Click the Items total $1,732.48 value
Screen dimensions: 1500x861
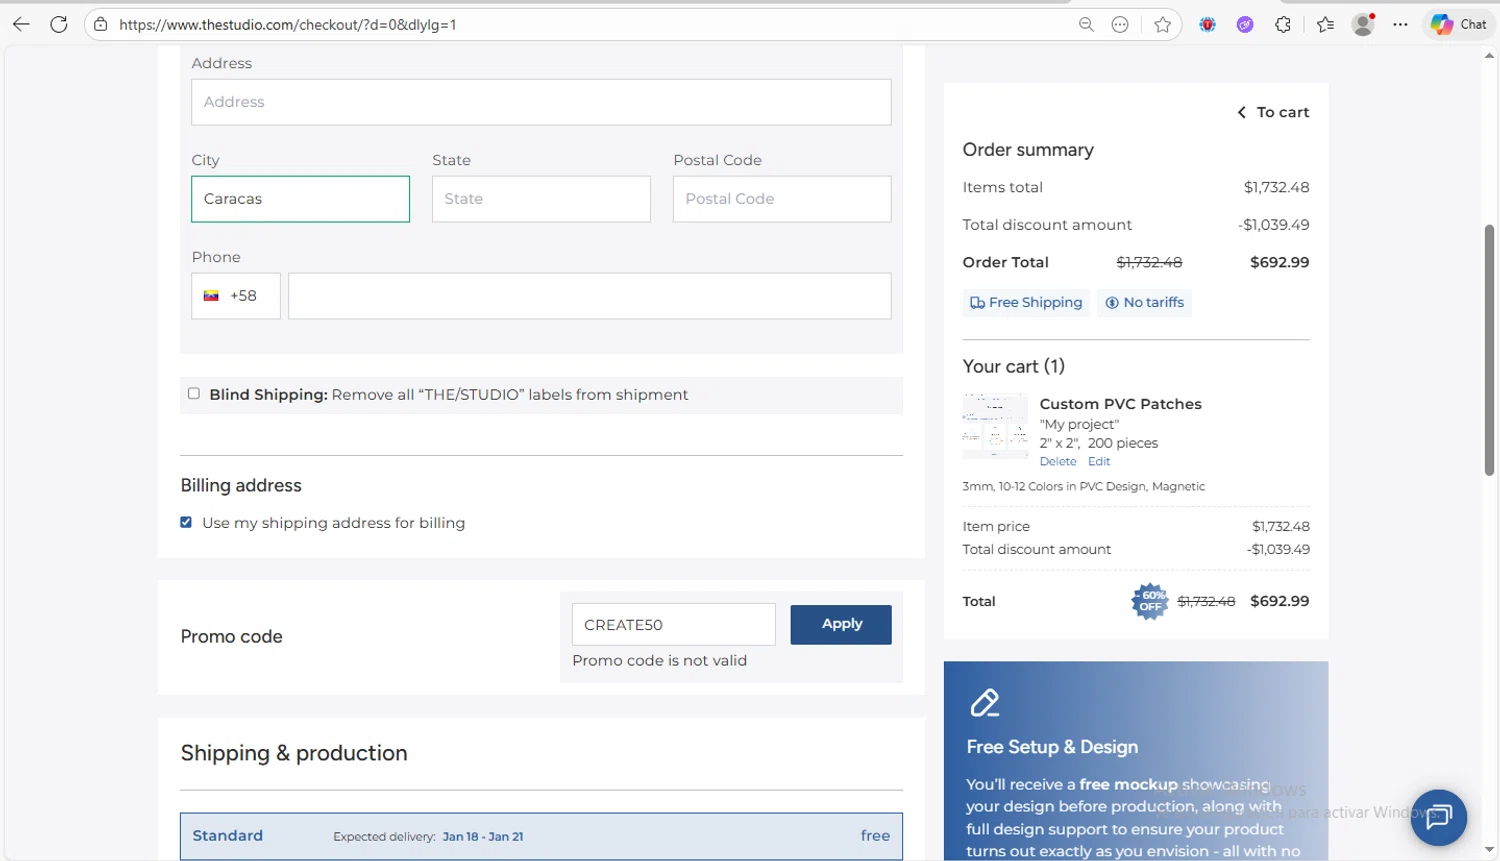click(1276, 187)
